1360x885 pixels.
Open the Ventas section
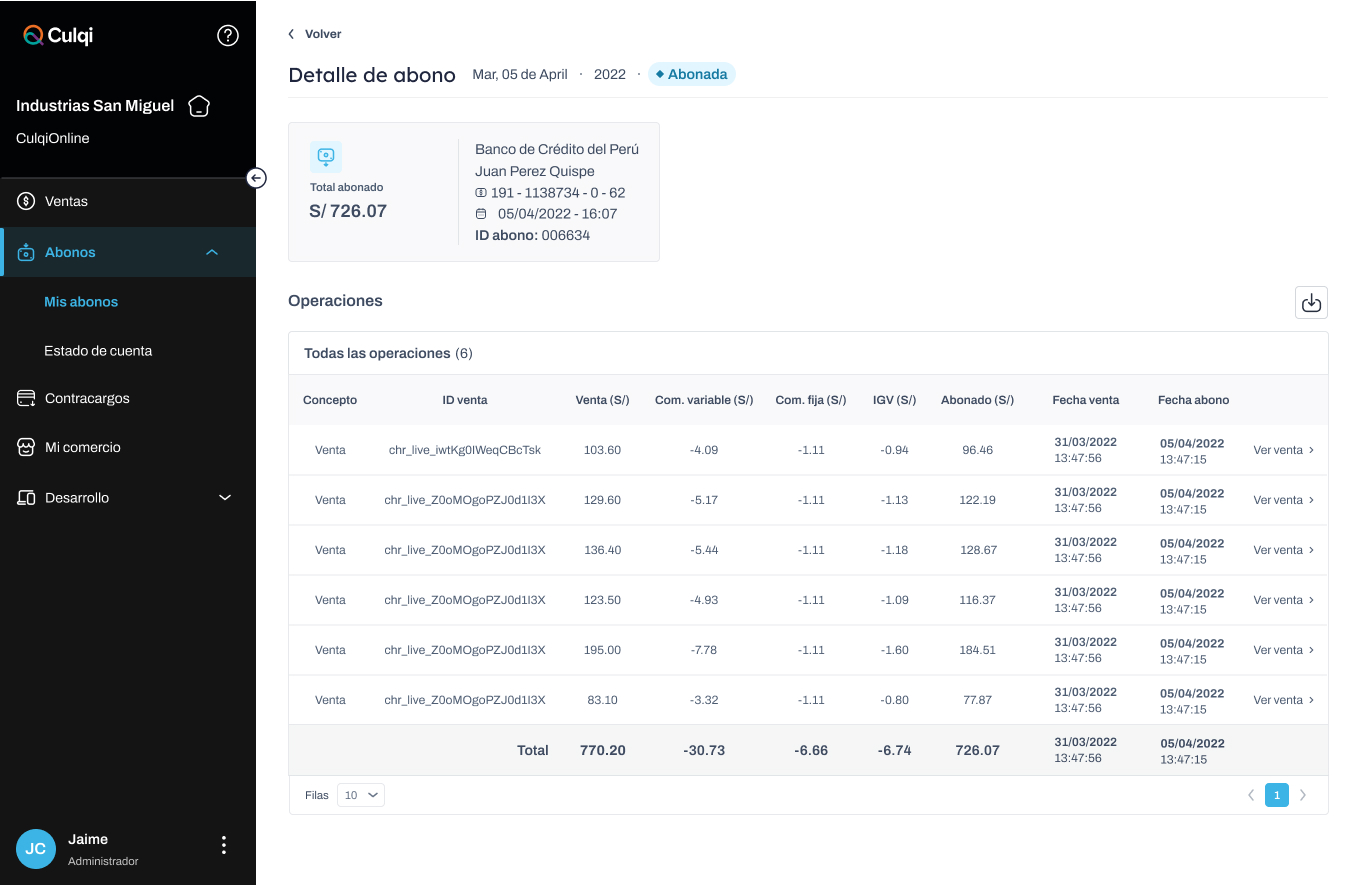(x=66, y=202)
